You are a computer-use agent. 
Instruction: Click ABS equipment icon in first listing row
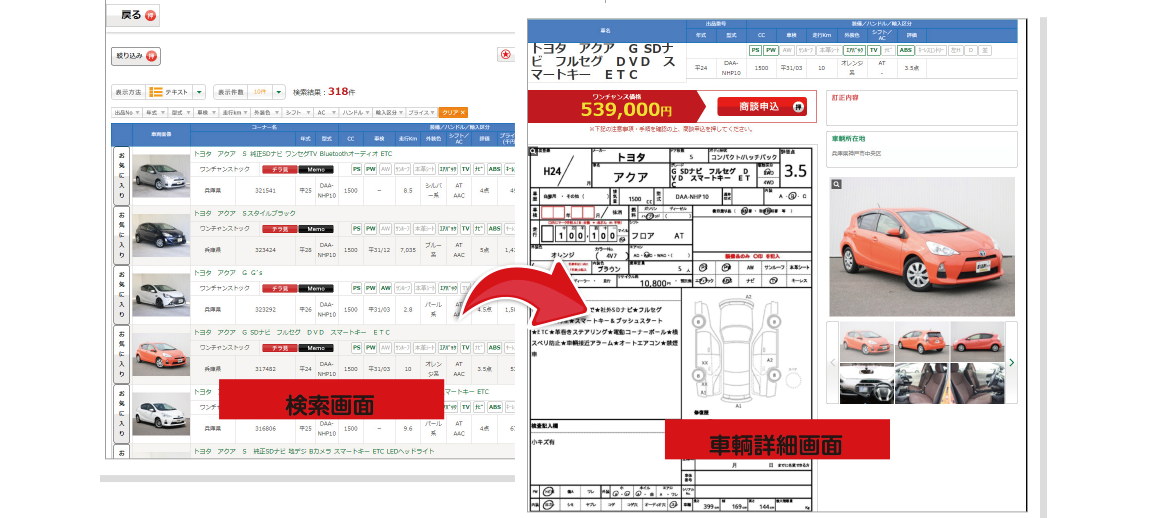[x=494, y=169]
